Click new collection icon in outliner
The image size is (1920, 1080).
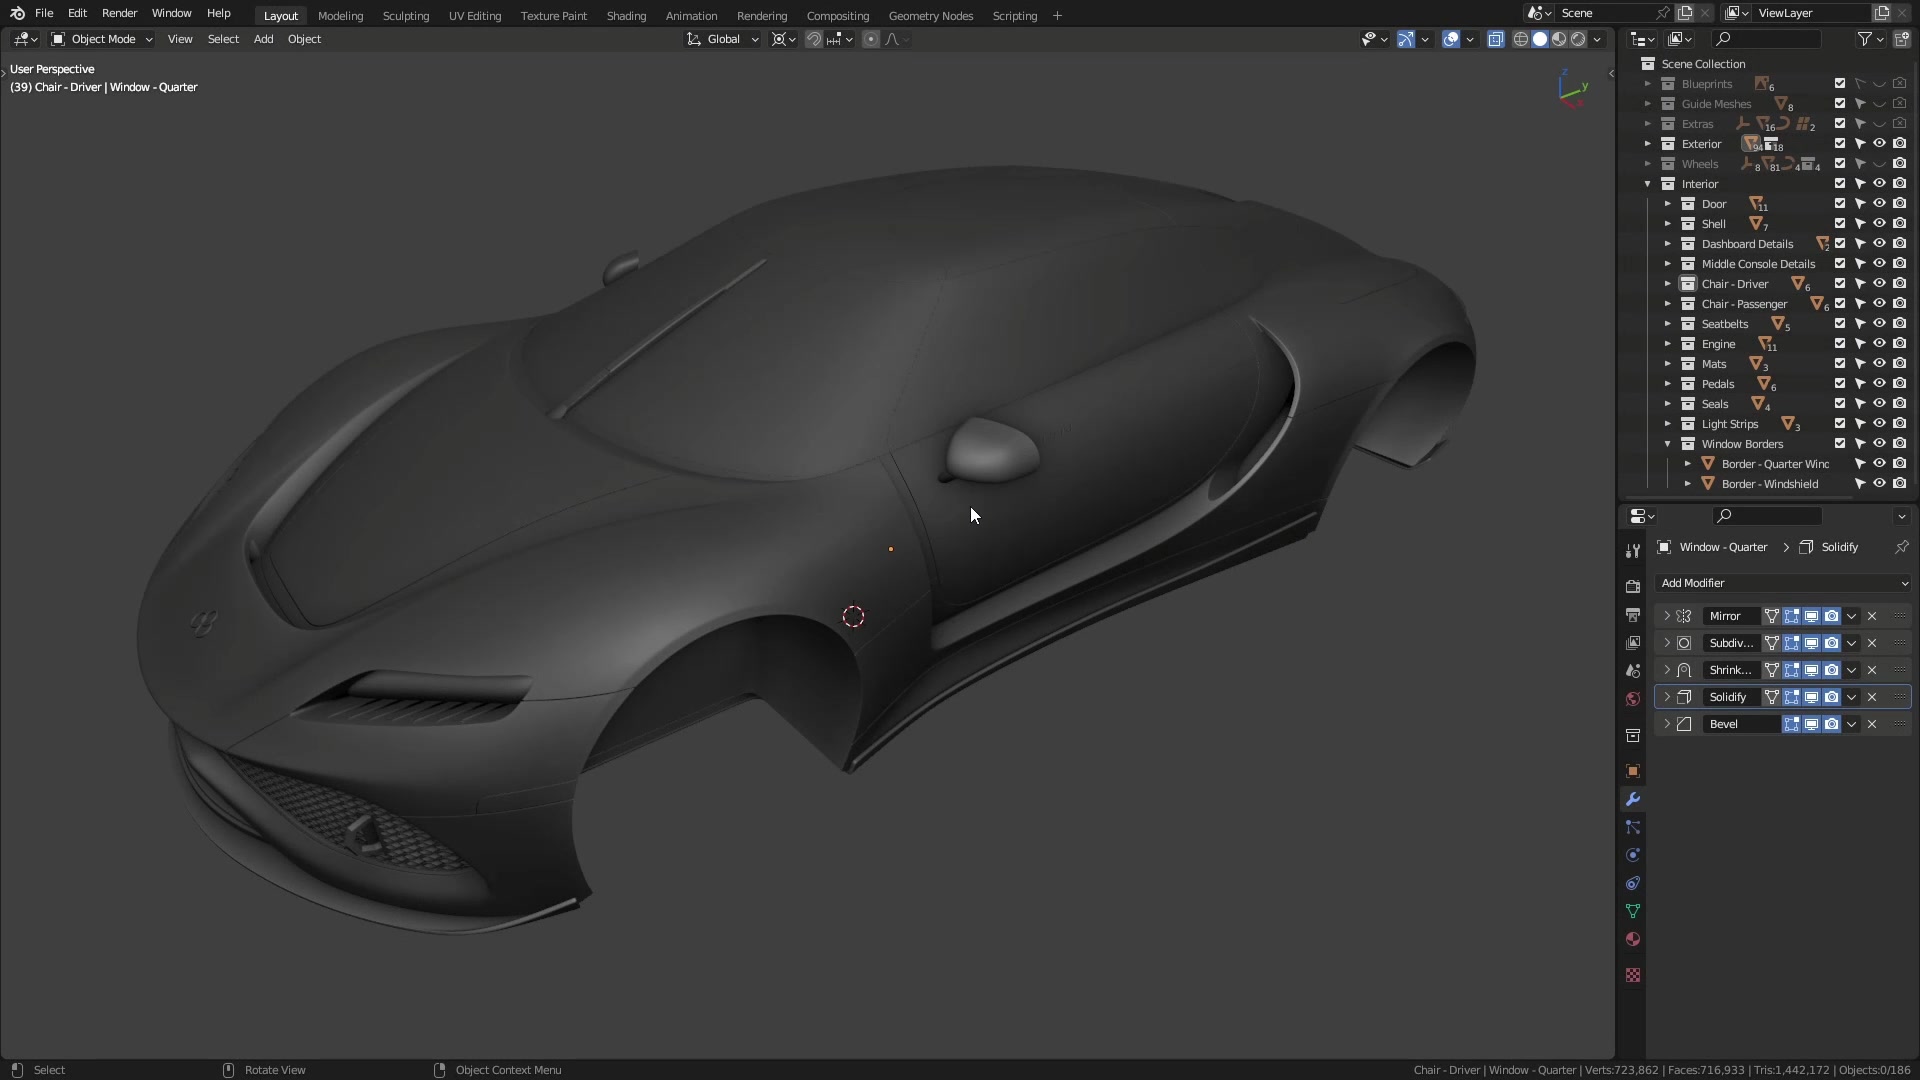(x=1902, y=39)
